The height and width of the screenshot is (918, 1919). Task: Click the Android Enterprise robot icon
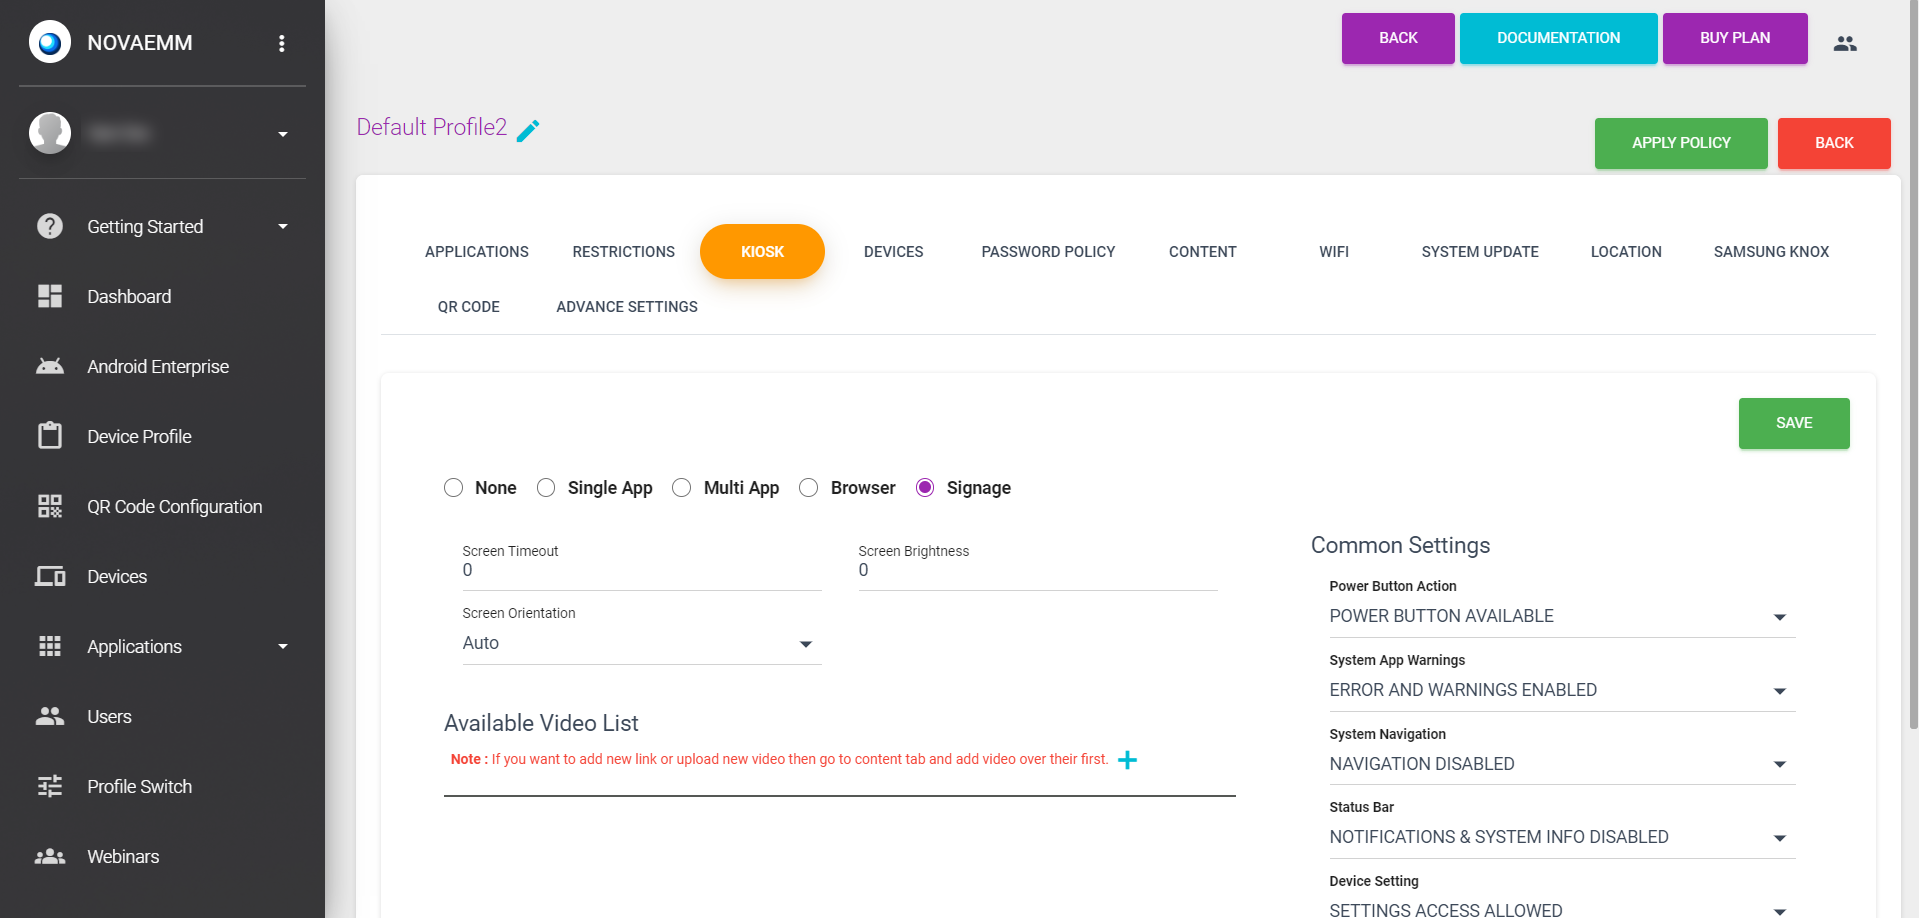pos(50,366)
